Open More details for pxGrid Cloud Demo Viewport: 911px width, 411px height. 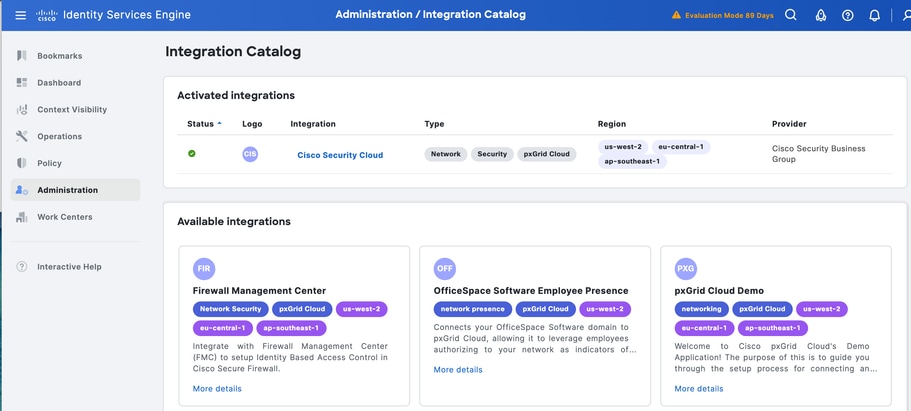[699, 388]
